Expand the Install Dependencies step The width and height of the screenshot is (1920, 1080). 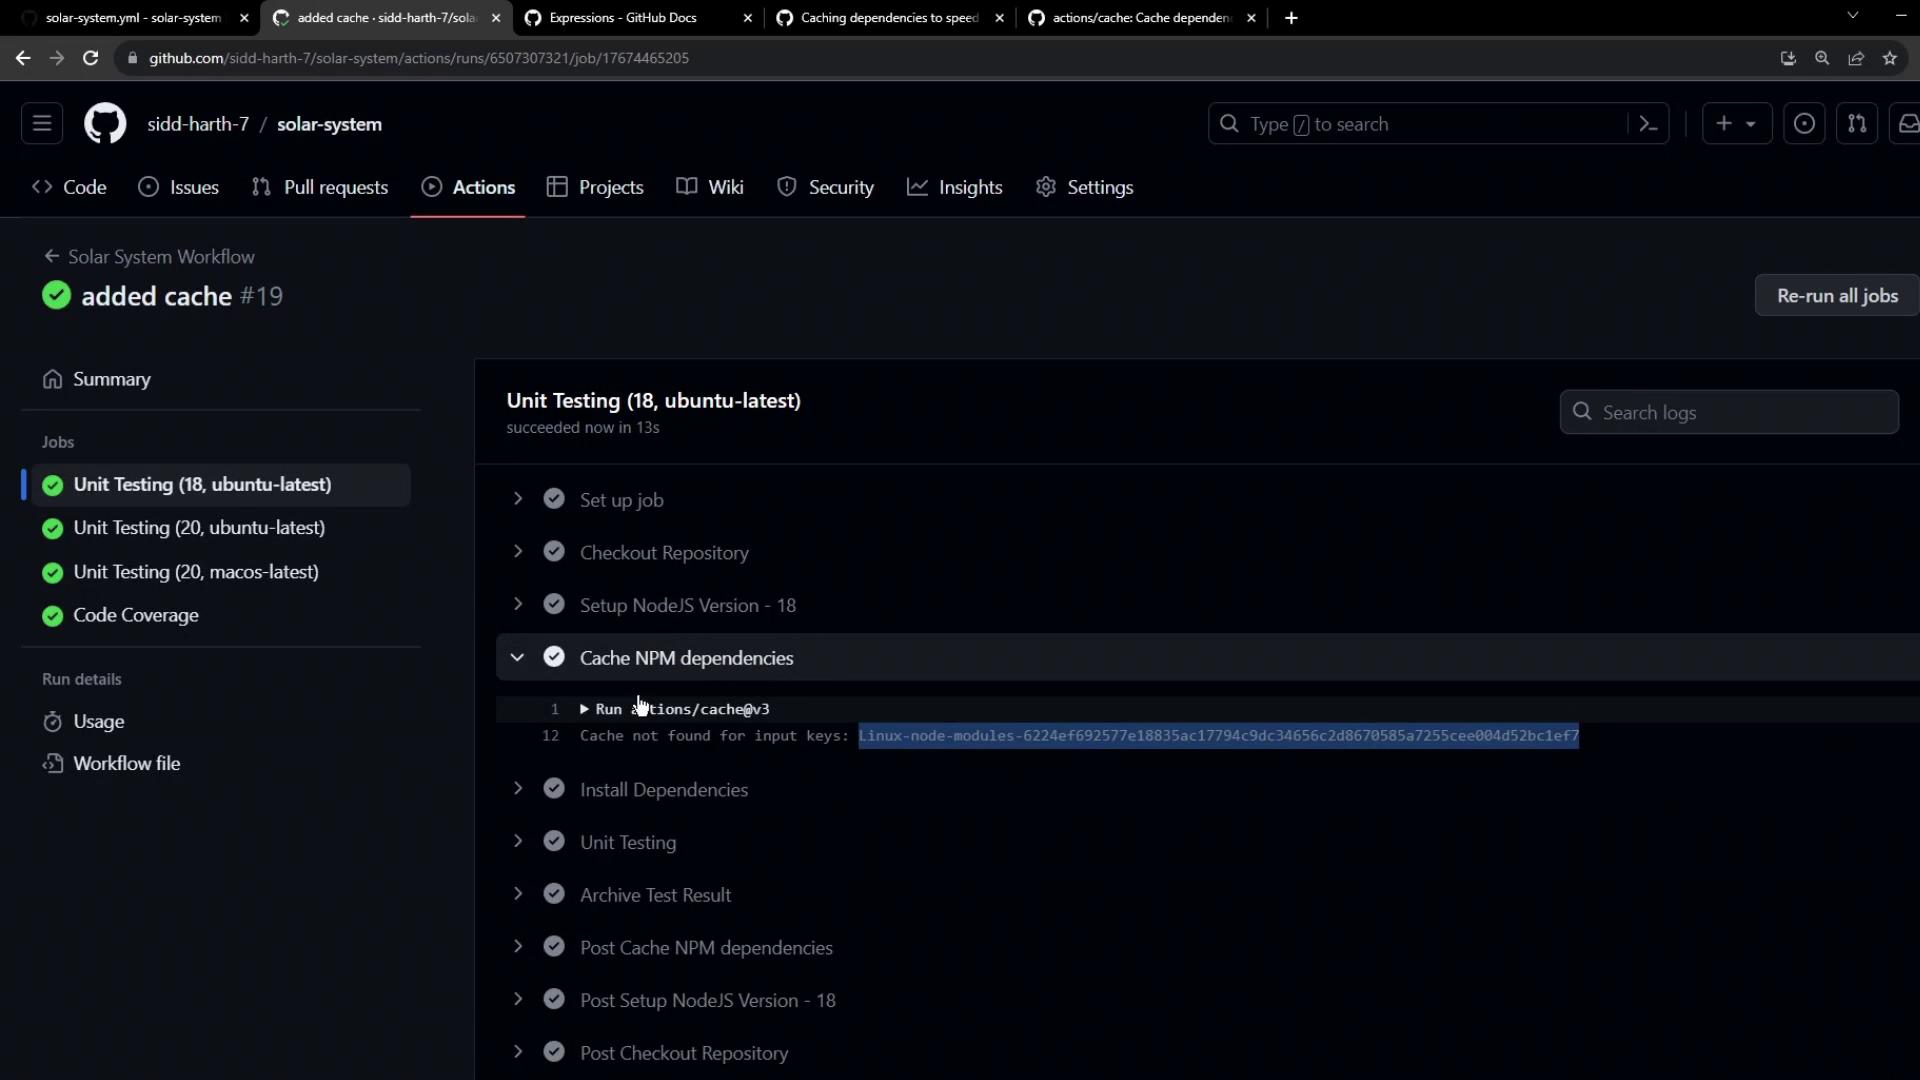coord(517,790)
